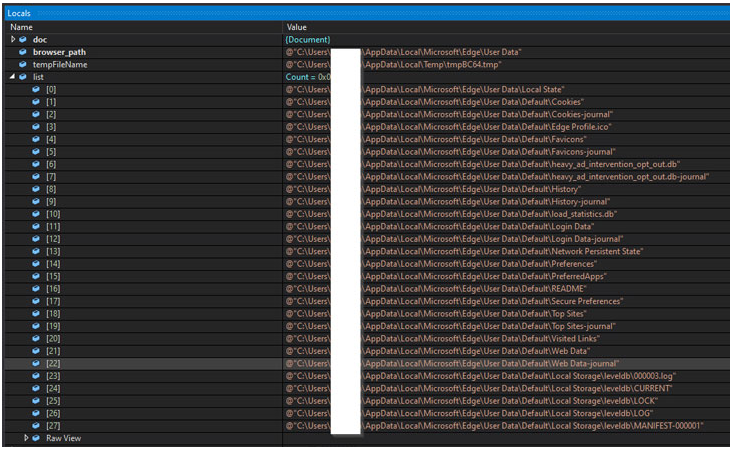Click the icon for item [0]
Screen dimensions: 734x452
[36, 89]
